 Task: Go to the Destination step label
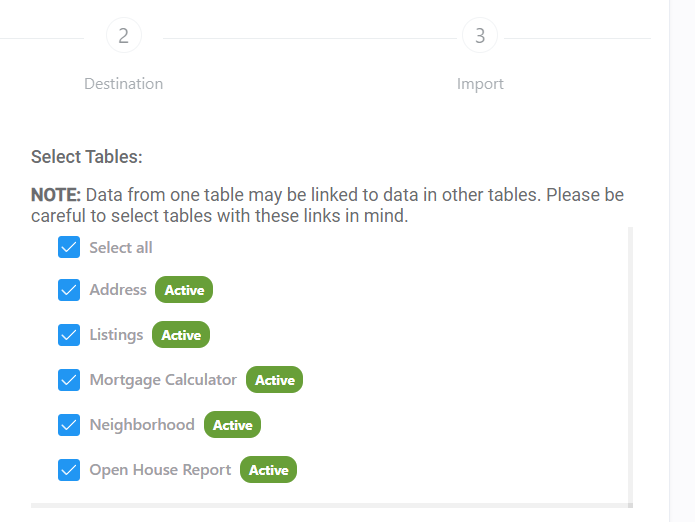pos(124,84)
